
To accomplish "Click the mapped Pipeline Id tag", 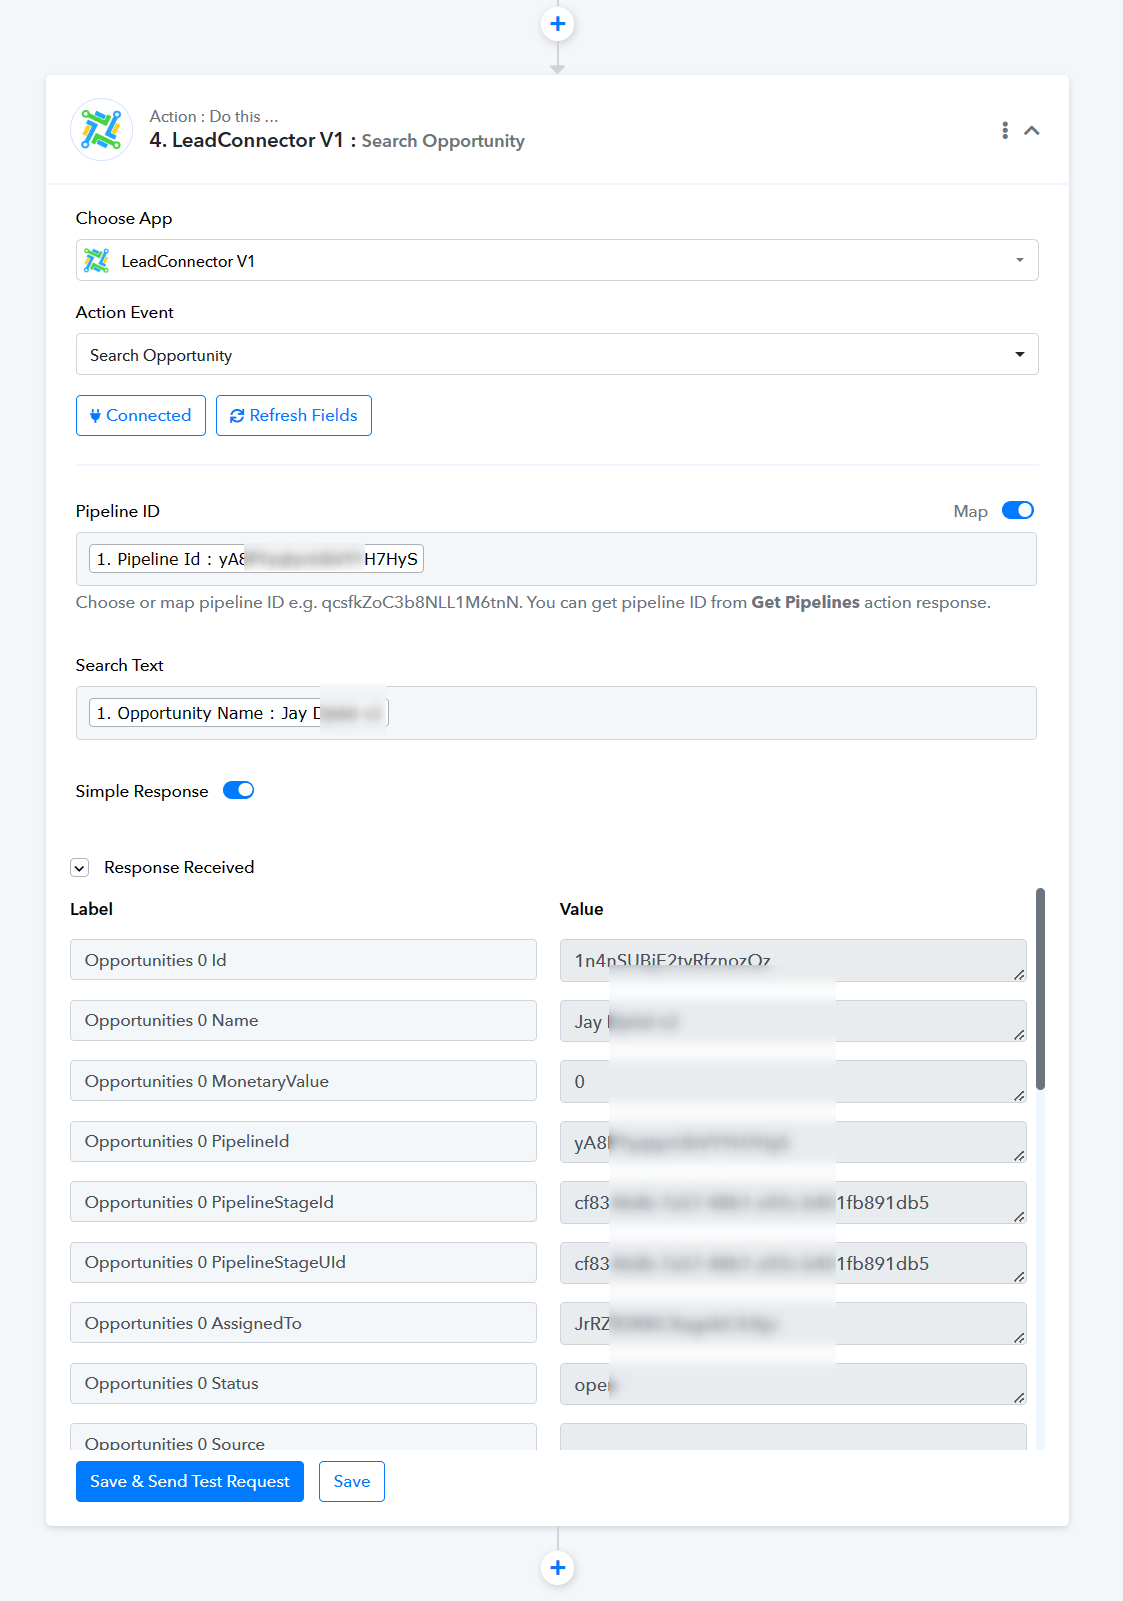I will pyautogui.click(x=256, y=559).
